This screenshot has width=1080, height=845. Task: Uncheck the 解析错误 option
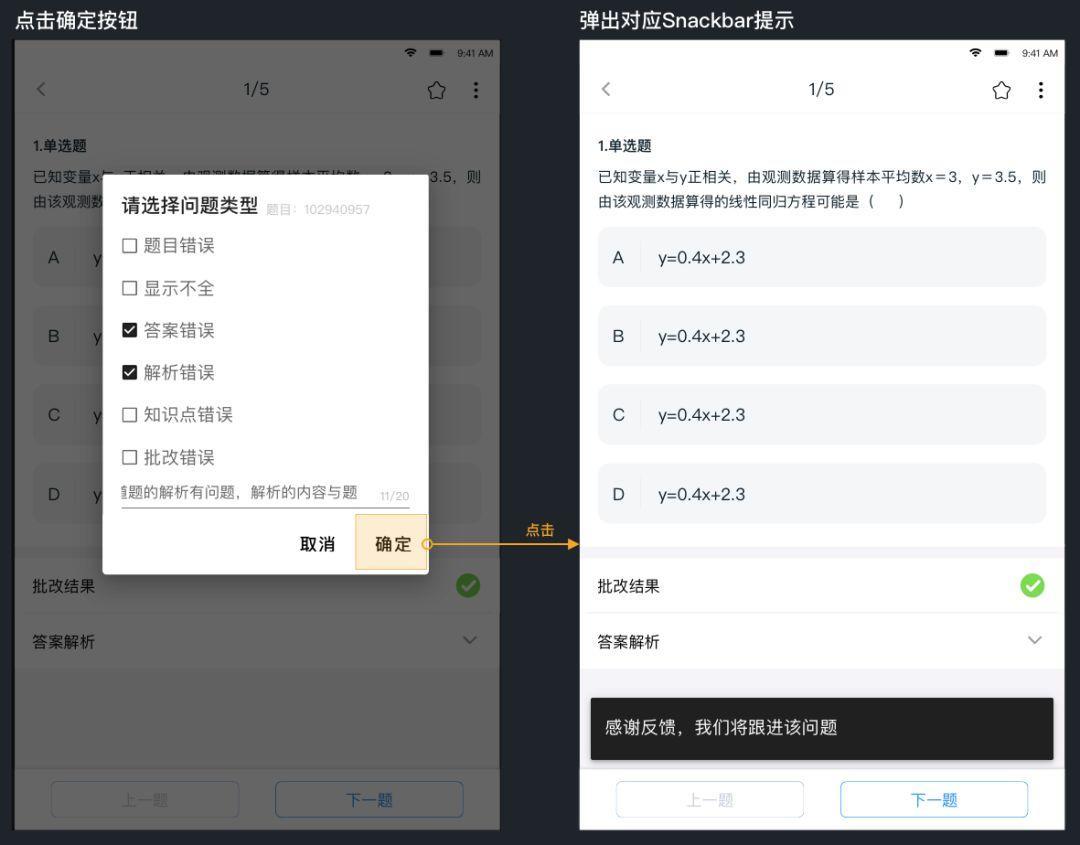(x=129, y=372)
